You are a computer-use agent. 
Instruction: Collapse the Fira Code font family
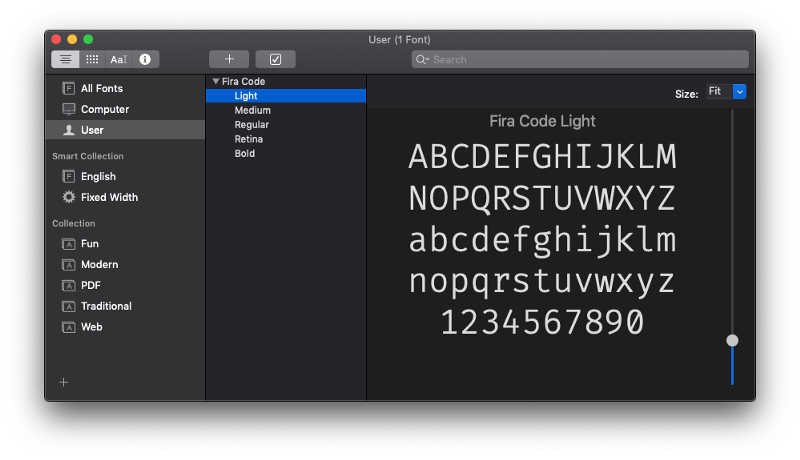[x=215, y=81]
